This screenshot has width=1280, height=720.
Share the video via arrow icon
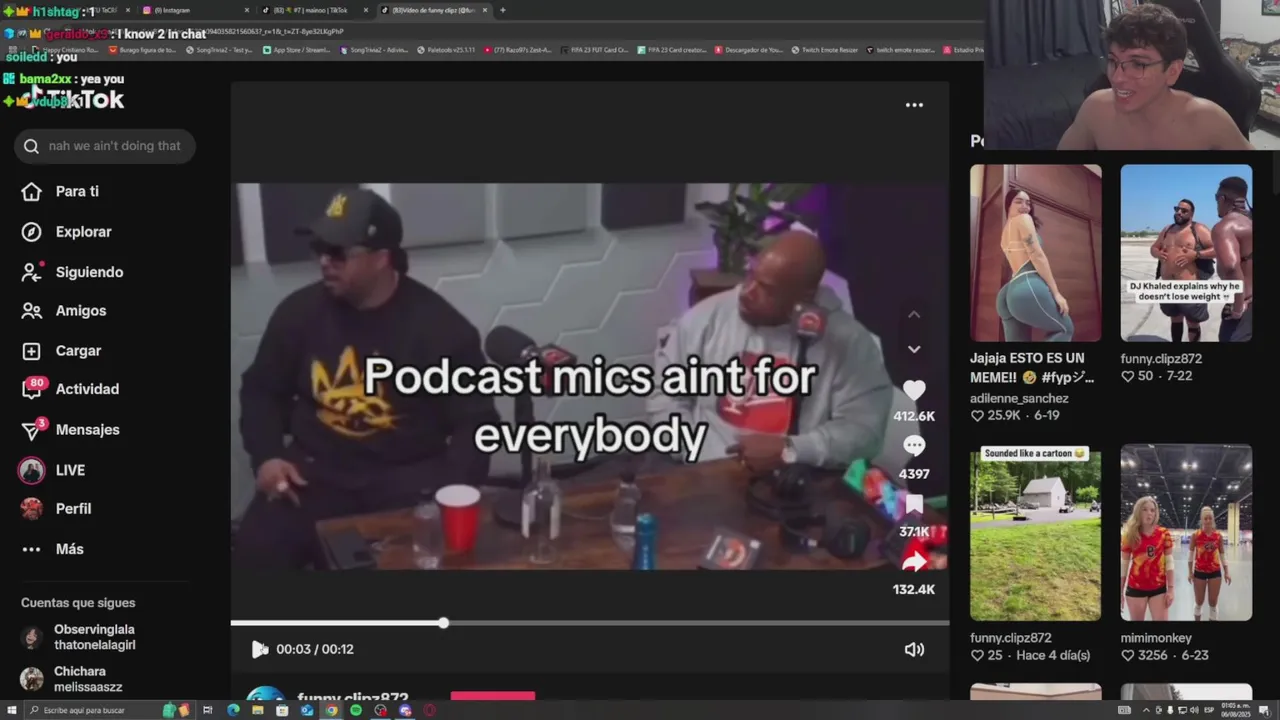(914, 562)
